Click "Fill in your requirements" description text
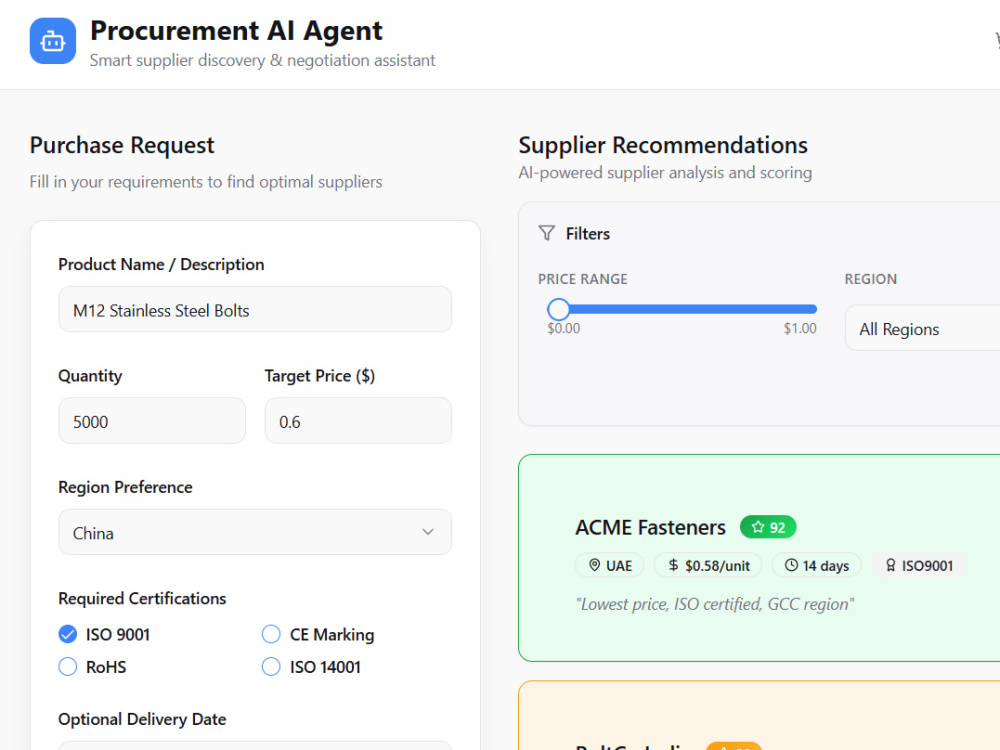Screen dimensions: 1000x750 [206, 182]
